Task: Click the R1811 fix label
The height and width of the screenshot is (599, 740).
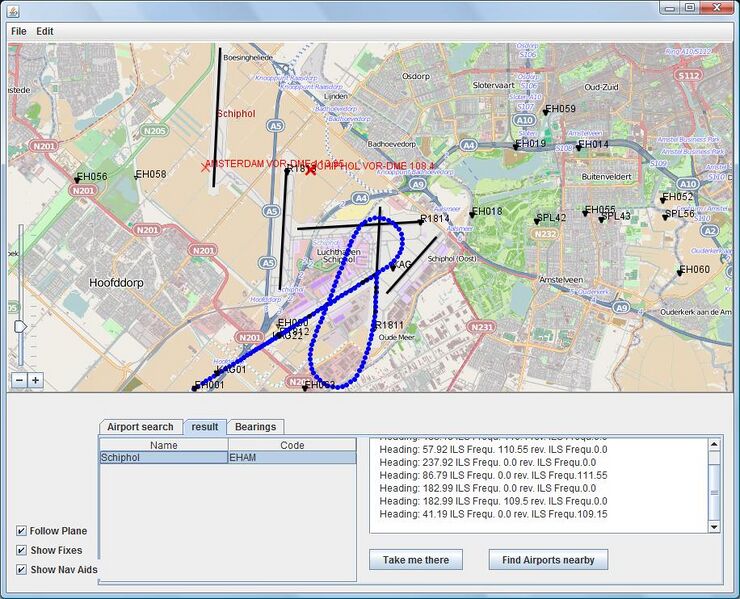Action: tap(389, 325)
